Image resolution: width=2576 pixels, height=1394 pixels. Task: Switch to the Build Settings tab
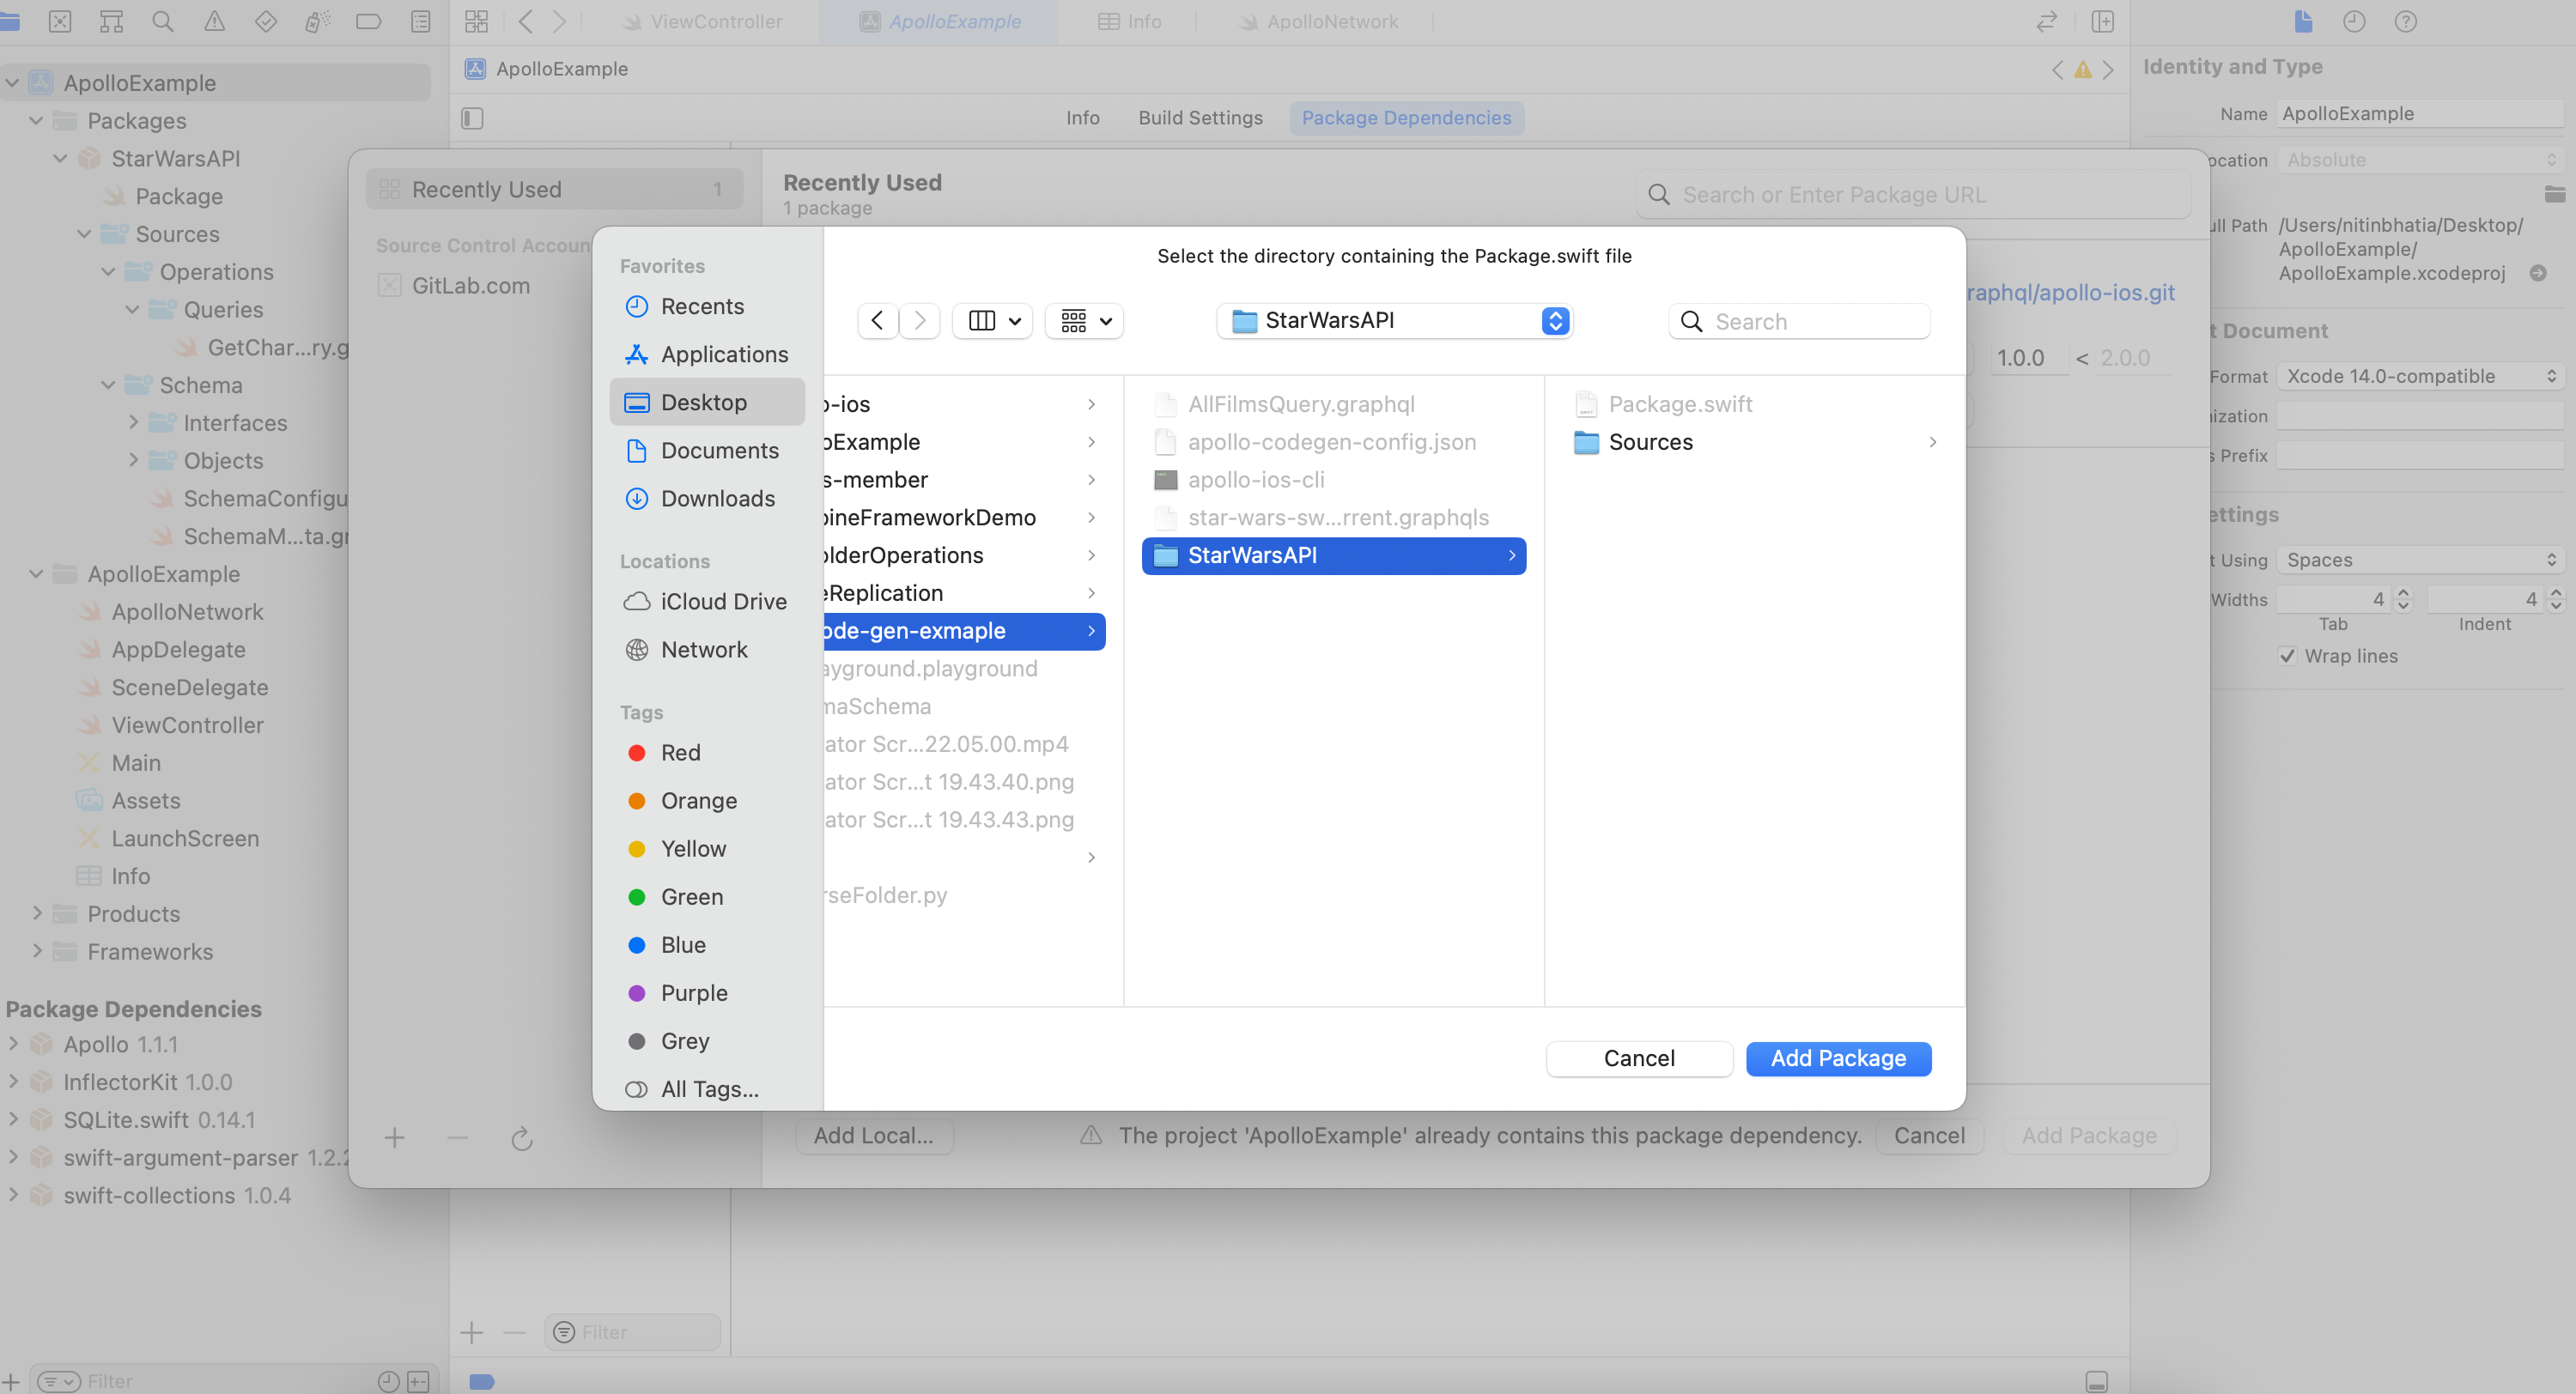(x=1200, y=118)
